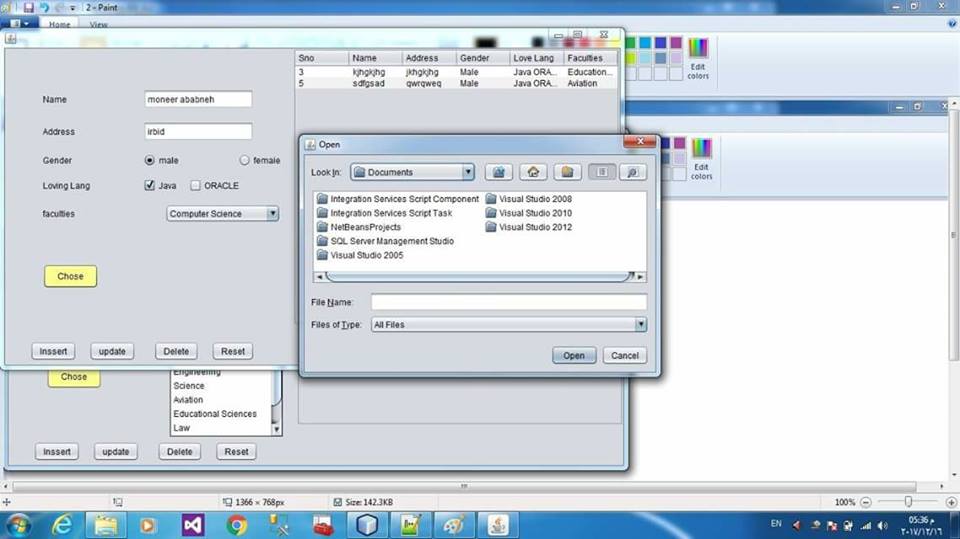
Task: Click Chose button under Computer Science dropdown
Action: [x=70, y=276]
